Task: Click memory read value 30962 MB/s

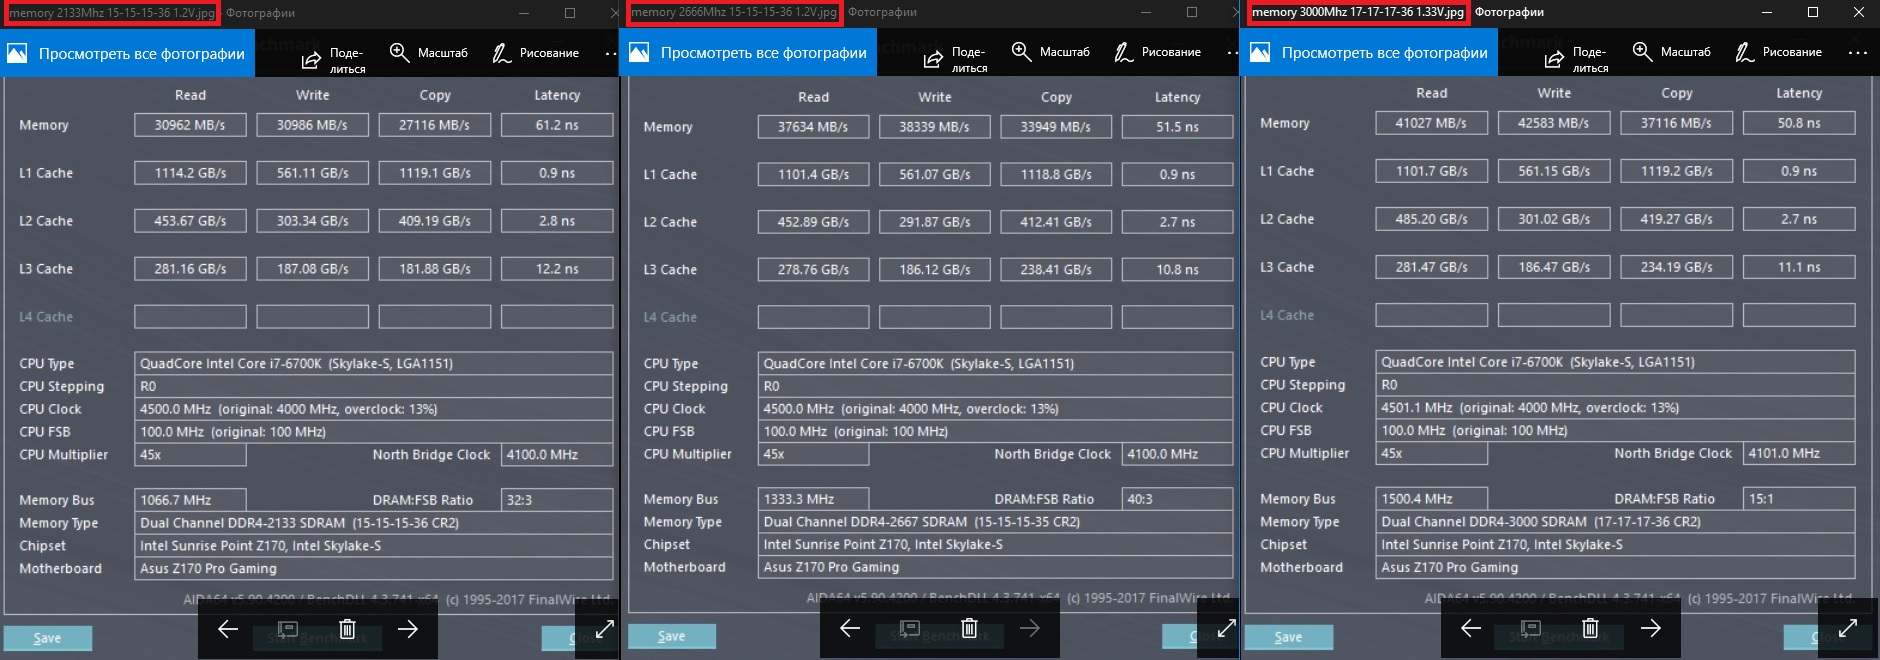Action: point(190,125)
